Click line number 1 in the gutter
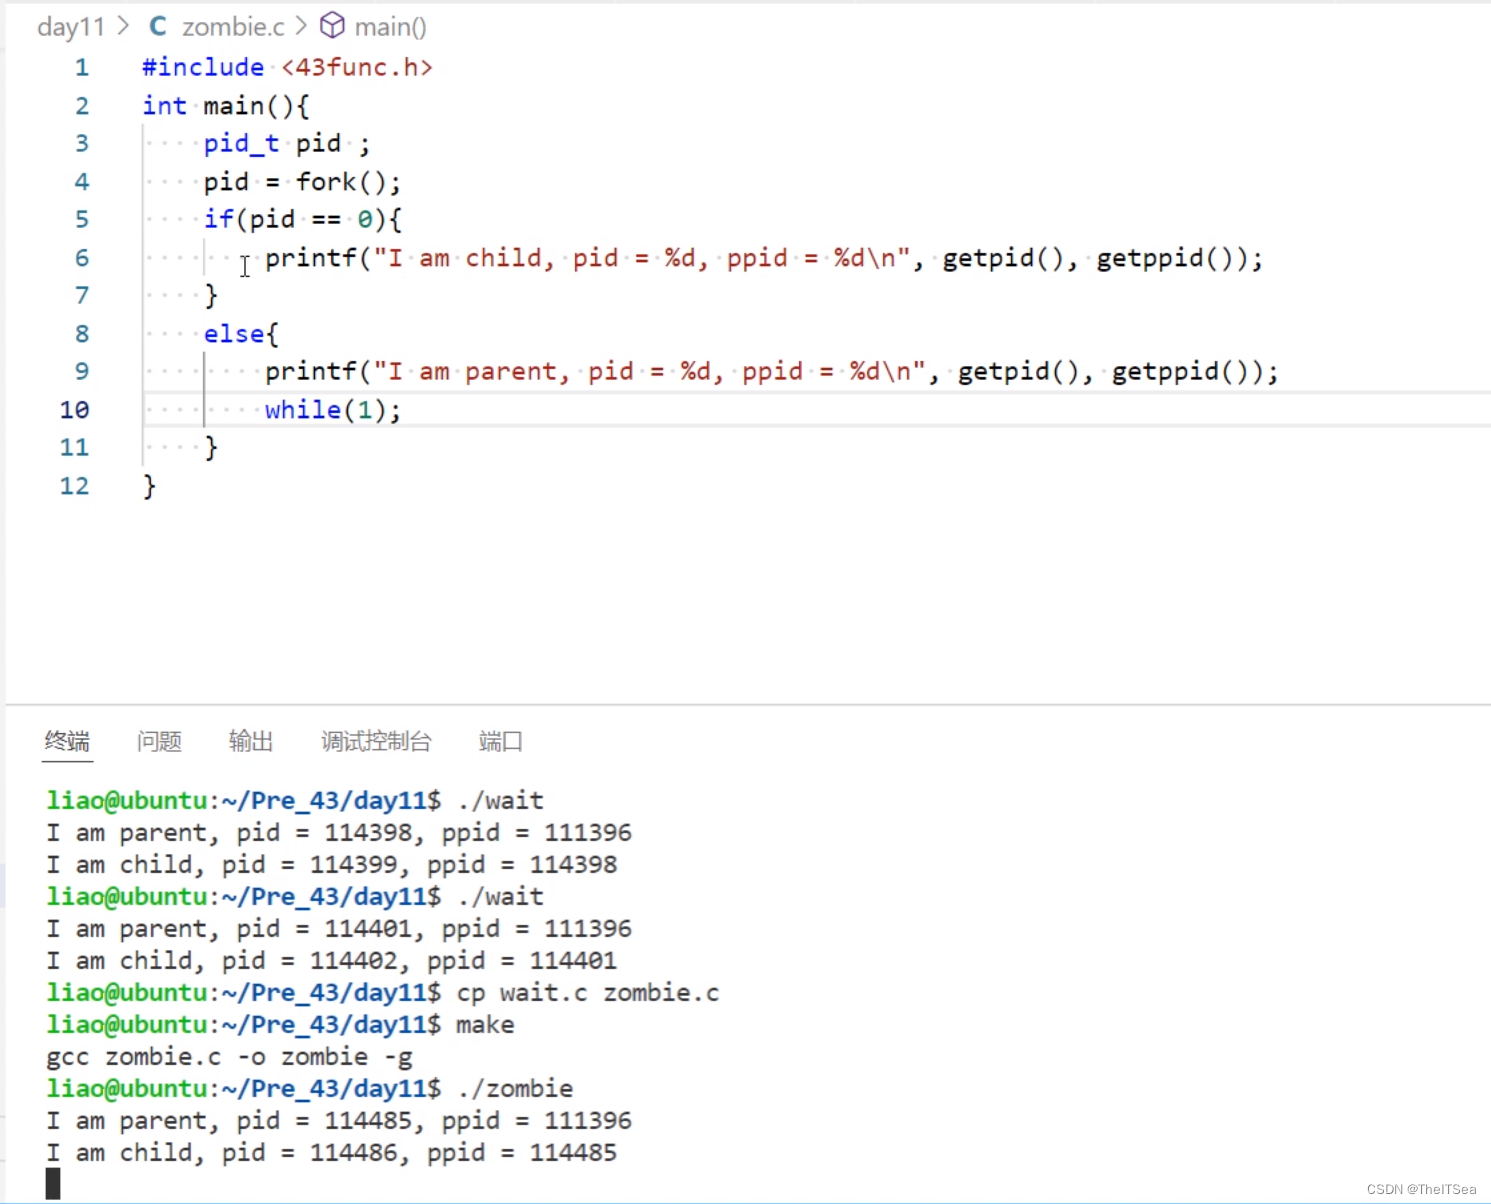 [82, 67]
